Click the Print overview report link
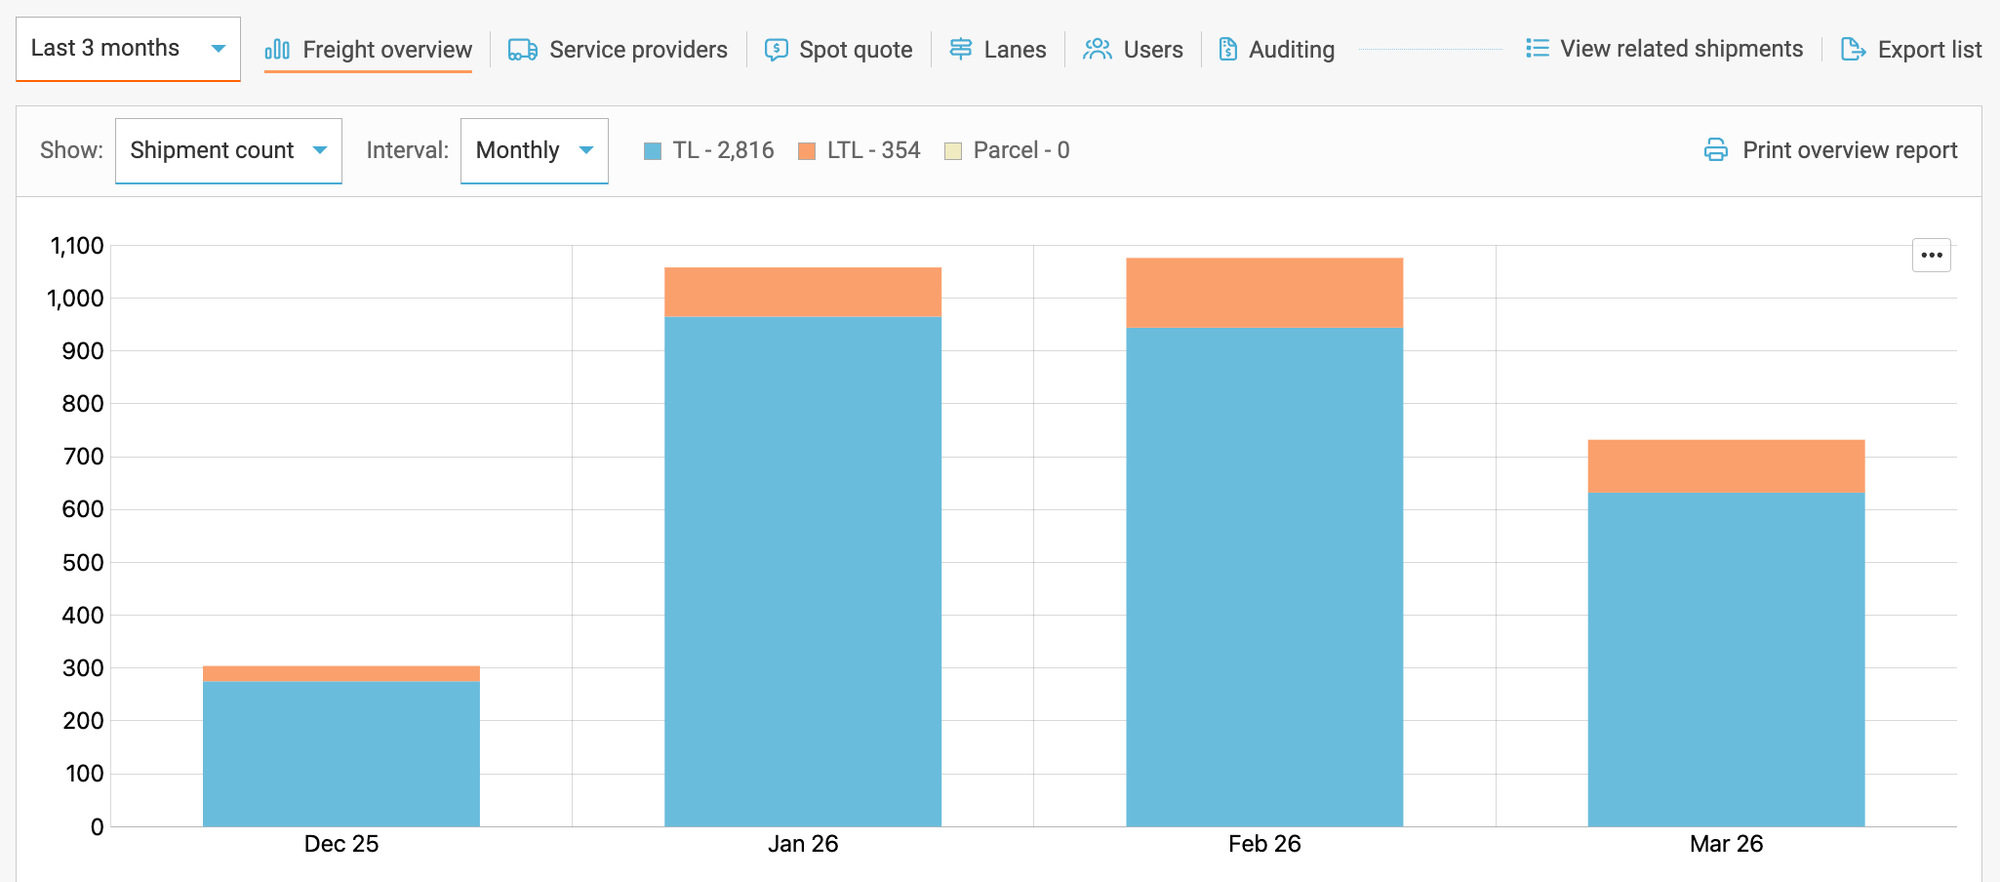Viewport: 2000px width, 882px height. (x=1849, y=150)
